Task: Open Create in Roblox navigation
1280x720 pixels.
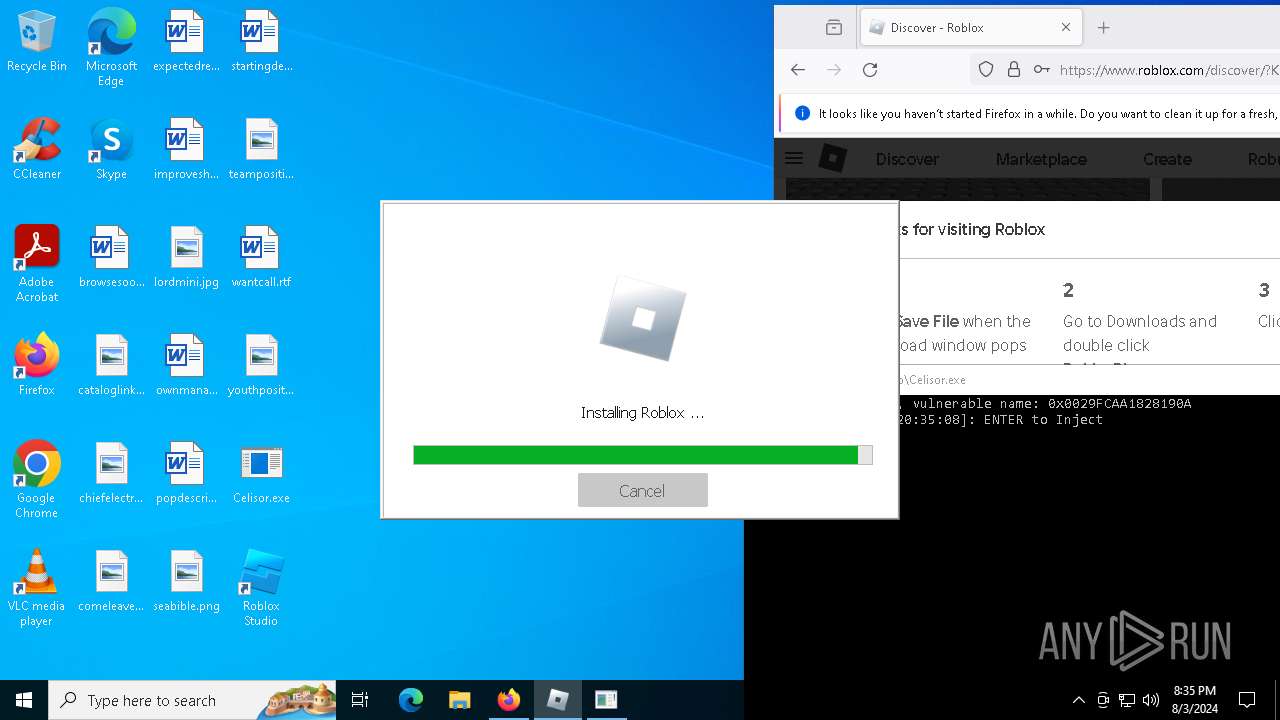Action: (x=1167, y=159)
